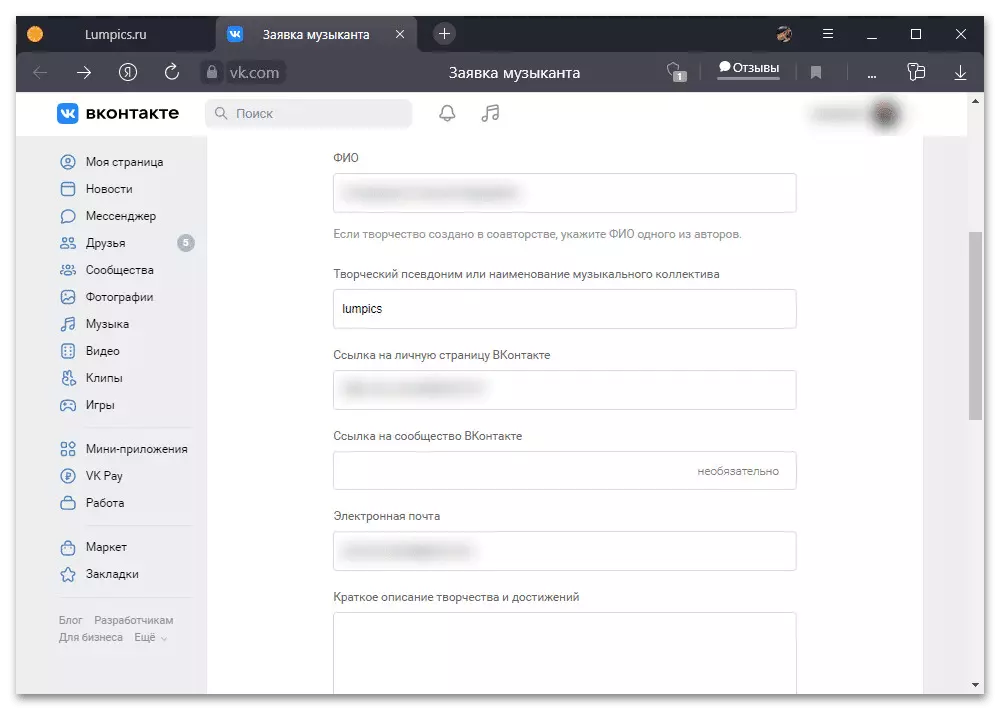Bookmark page with the bookmark icon
This screenshot has height=710, width=1000.
point(816,73)
